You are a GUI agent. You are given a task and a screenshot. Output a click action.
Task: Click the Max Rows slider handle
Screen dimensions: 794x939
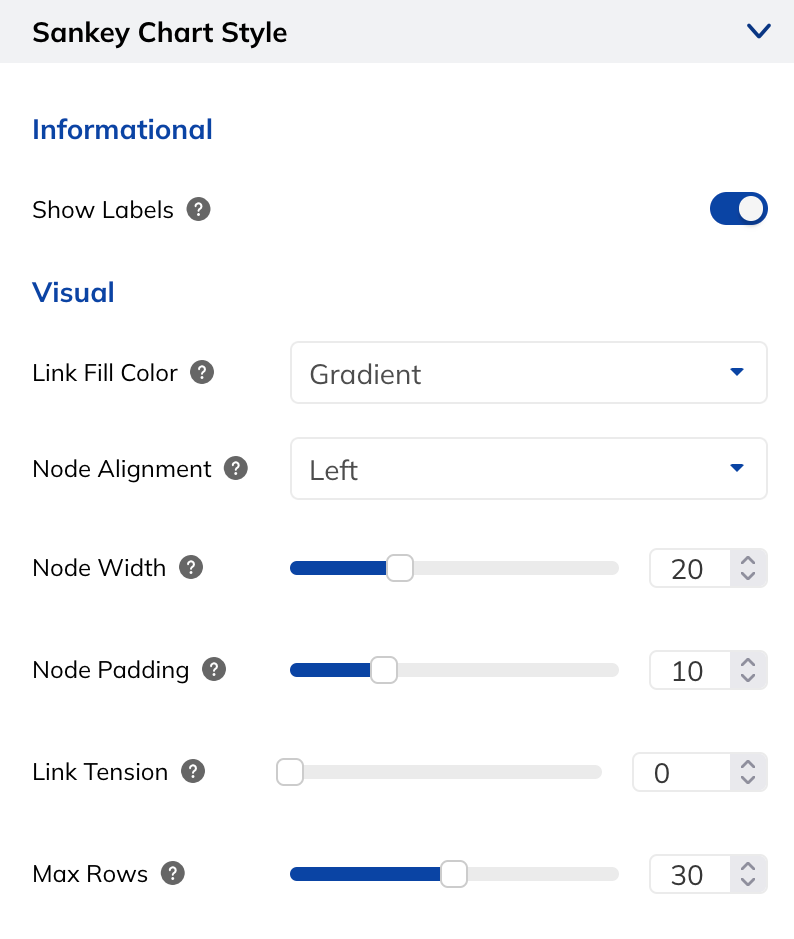click(454, 874)
